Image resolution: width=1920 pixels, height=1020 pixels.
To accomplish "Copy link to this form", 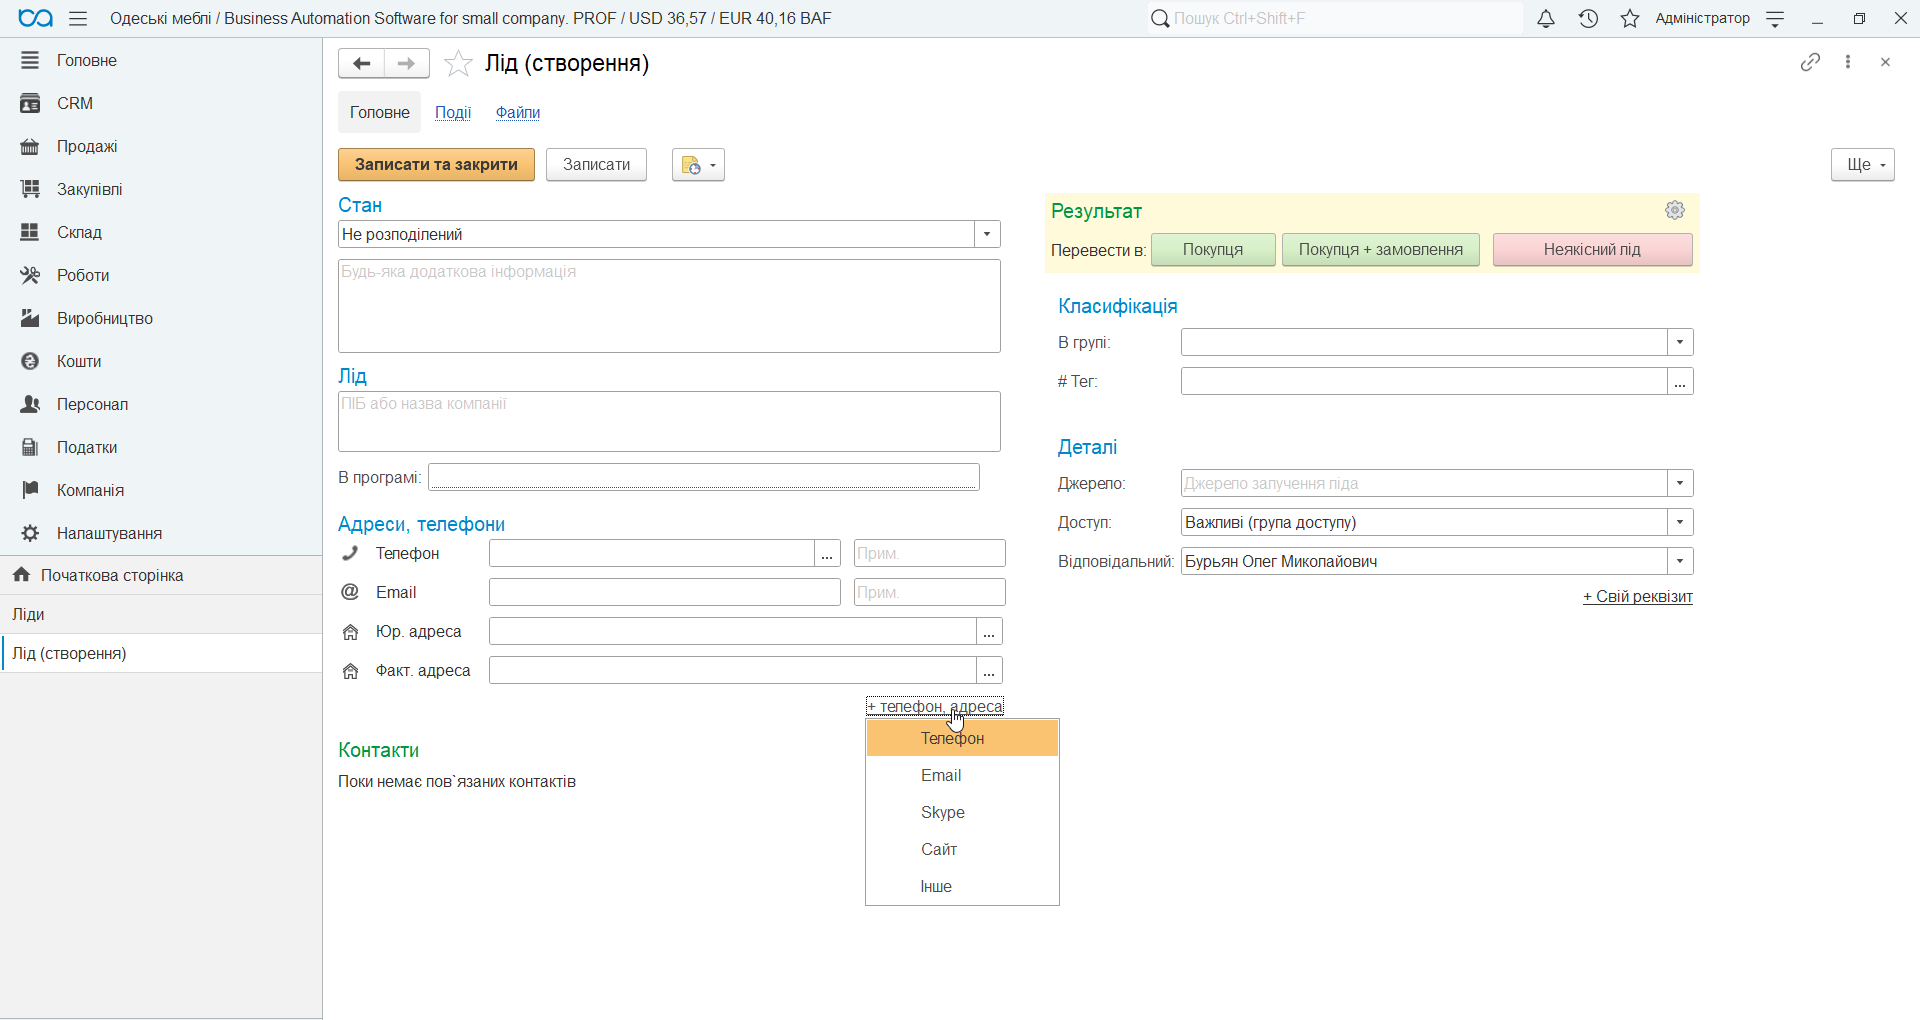I will [x=1810, y=62].
